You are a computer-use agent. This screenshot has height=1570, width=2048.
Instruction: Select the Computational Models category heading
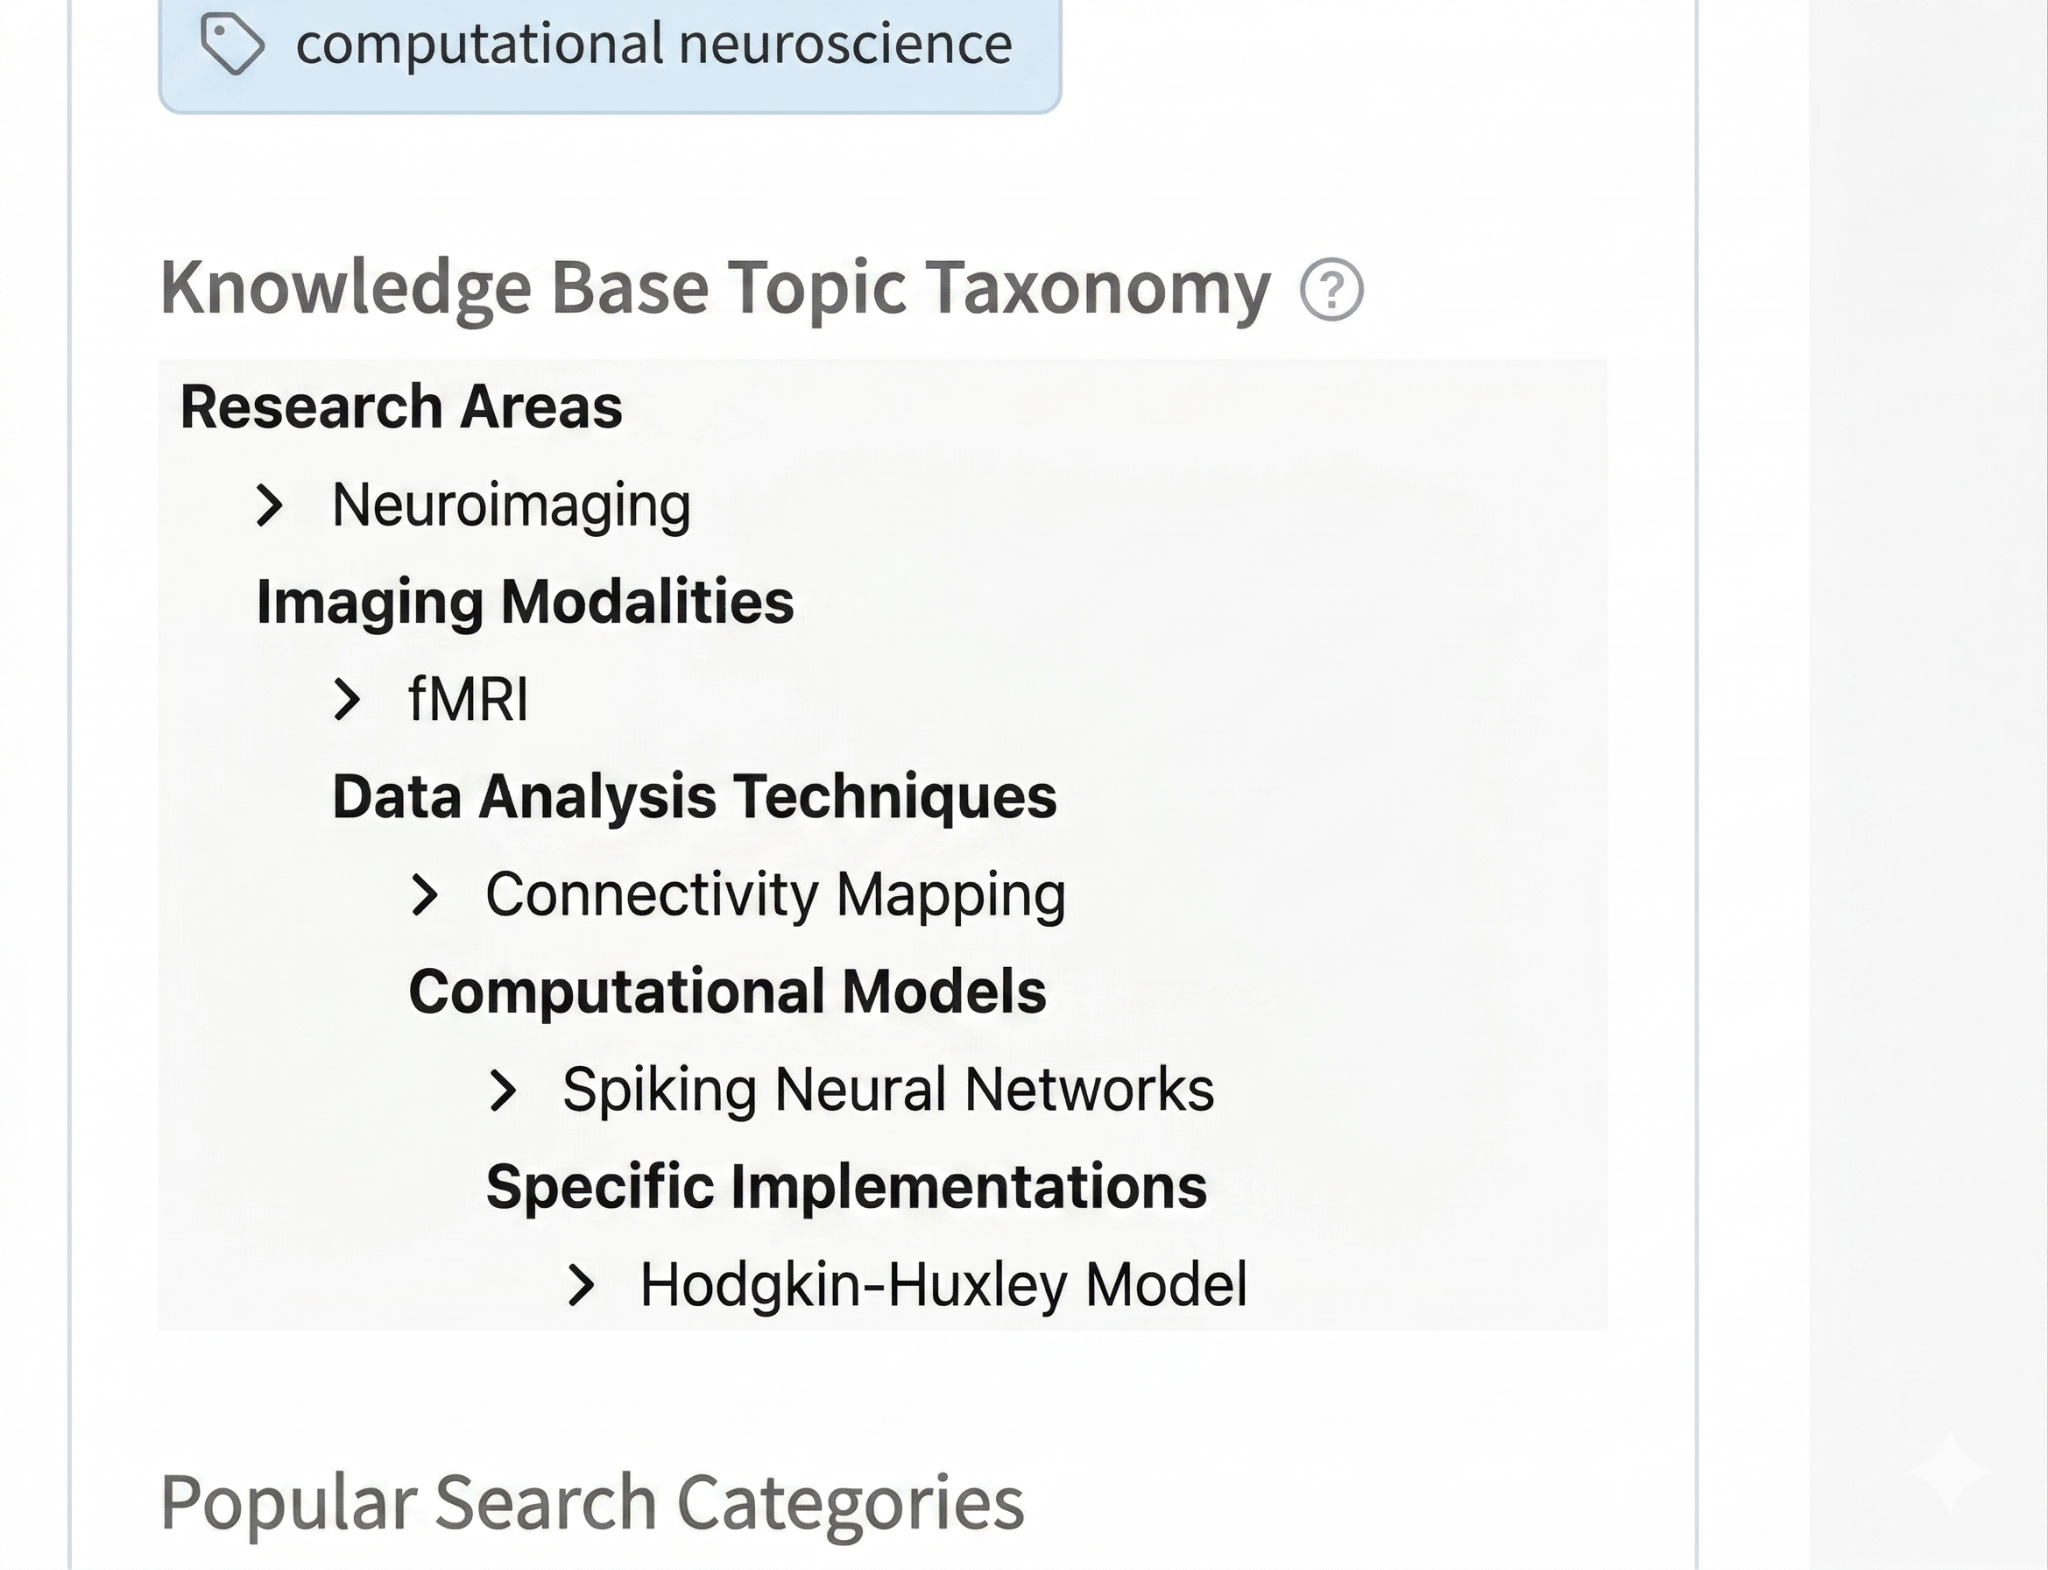[727, 992]
